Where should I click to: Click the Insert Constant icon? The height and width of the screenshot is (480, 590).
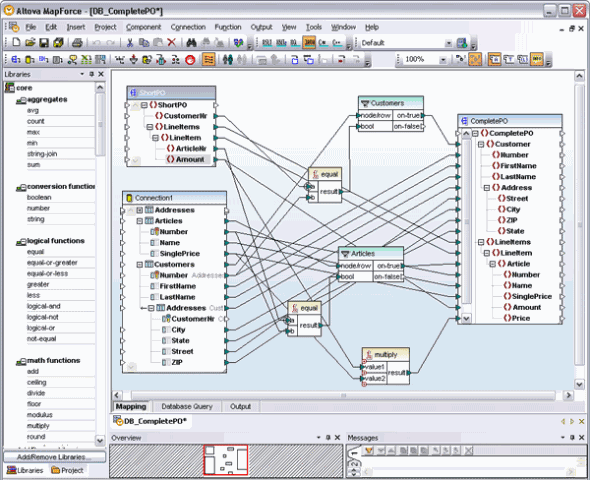tap(120, 59)
